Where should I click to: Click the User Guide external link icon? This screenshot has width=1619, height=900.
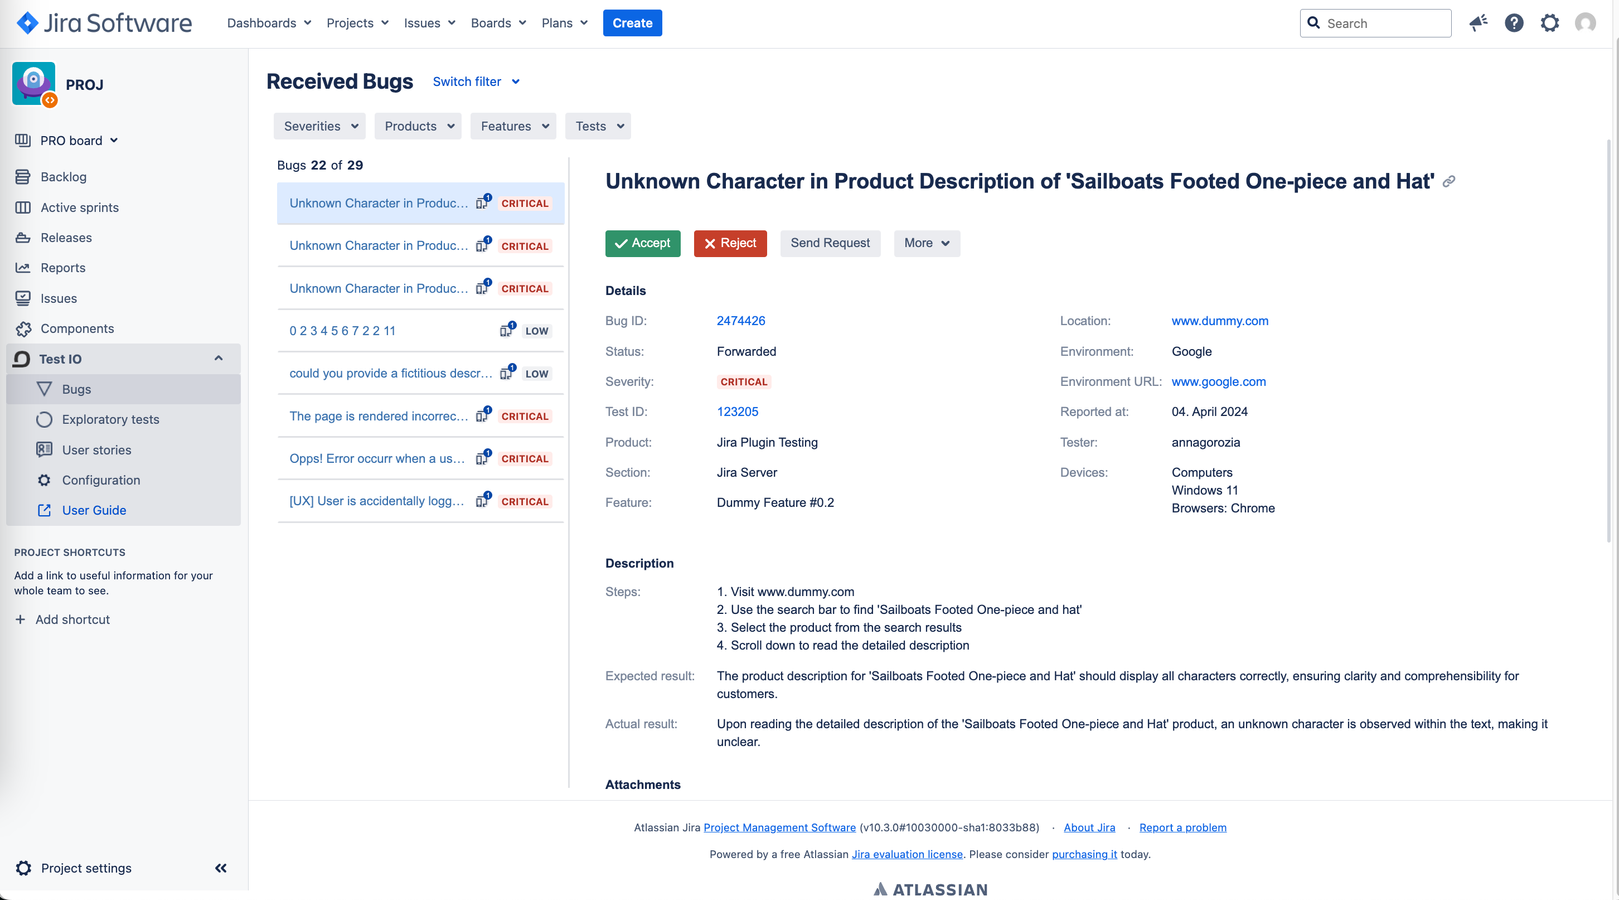point(44,510)
